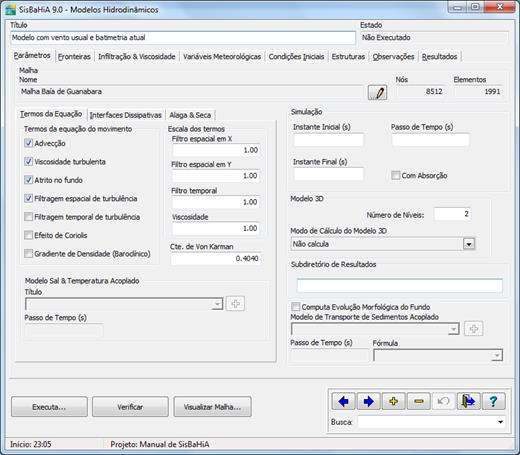Screen dimensions: 520x455
Task: Switch to the Fronteiras tab
Action: tap(74, 57)
